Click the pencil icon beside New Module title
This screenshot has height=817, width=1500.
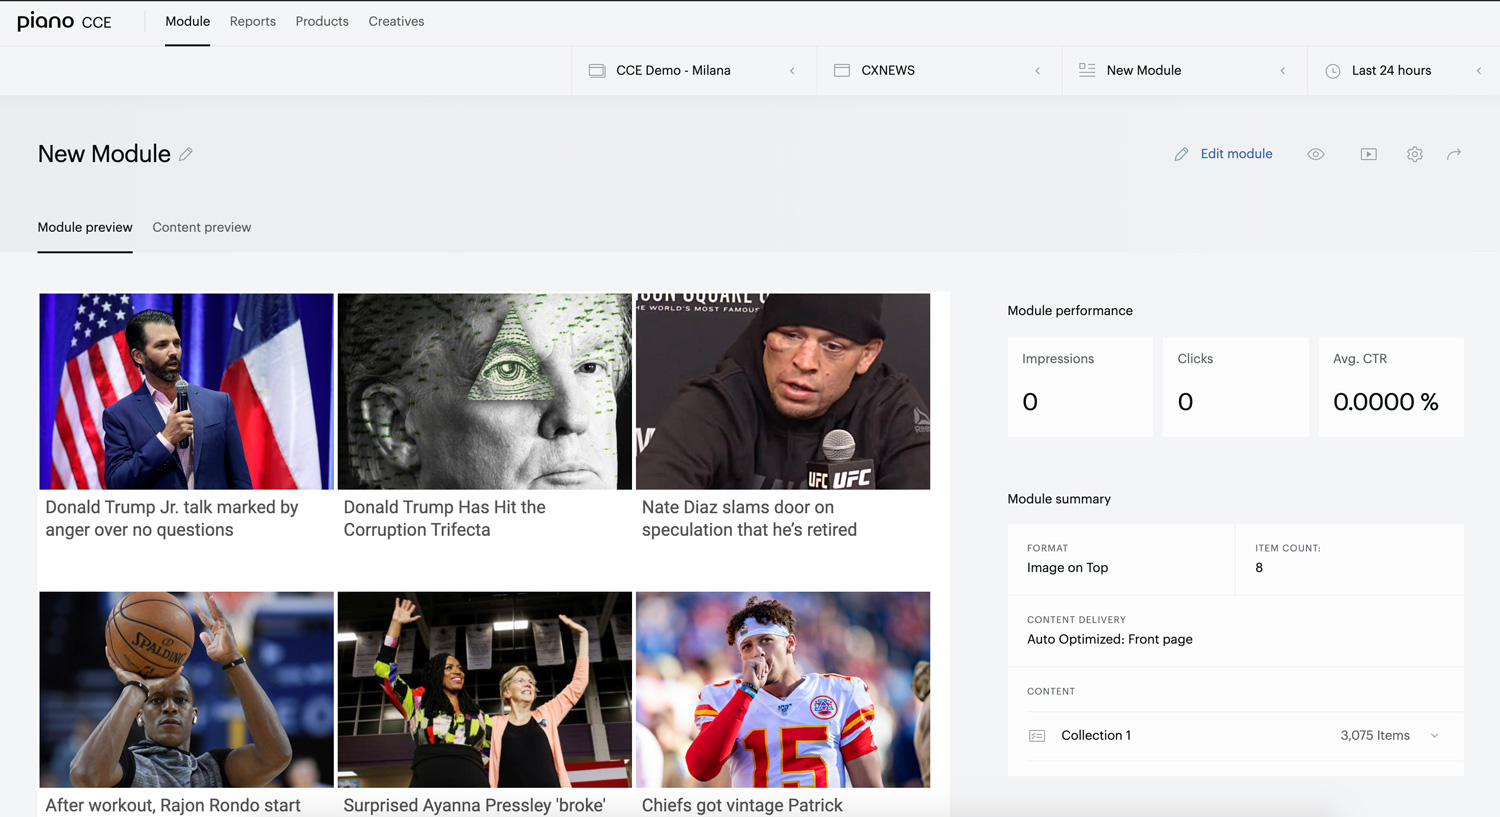tap(186, 154)
